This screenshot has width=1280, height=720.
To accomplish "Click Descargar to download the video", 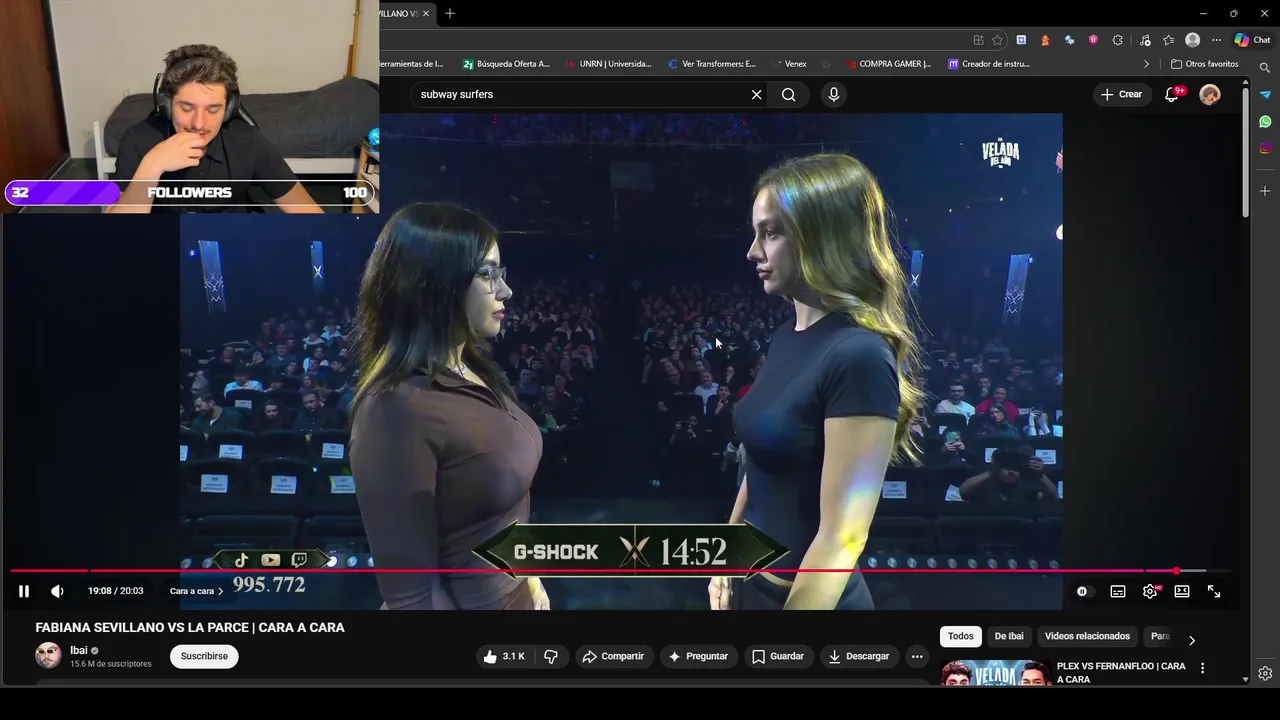I will (859, 656).
